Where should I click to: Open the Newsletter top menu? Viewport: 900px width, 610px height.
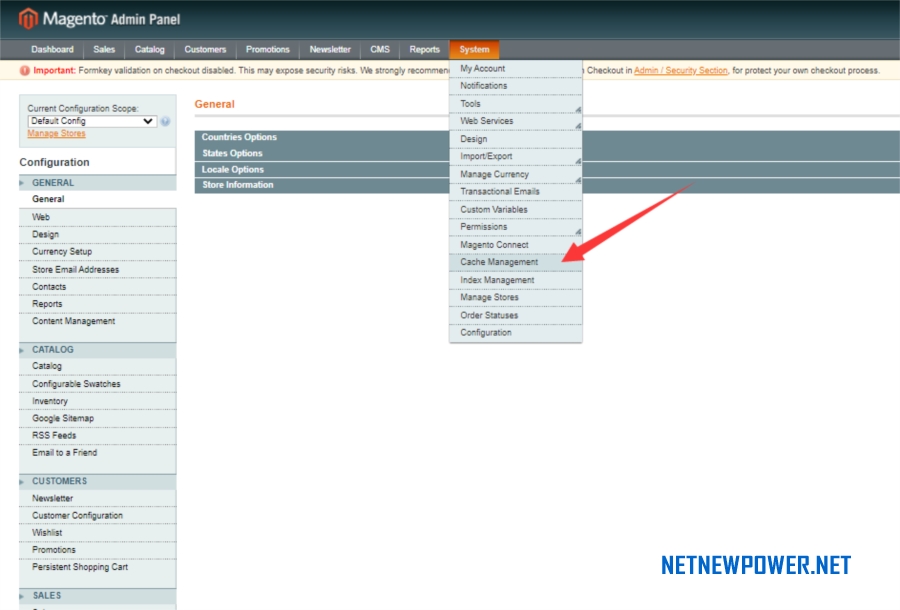(330, 49)
